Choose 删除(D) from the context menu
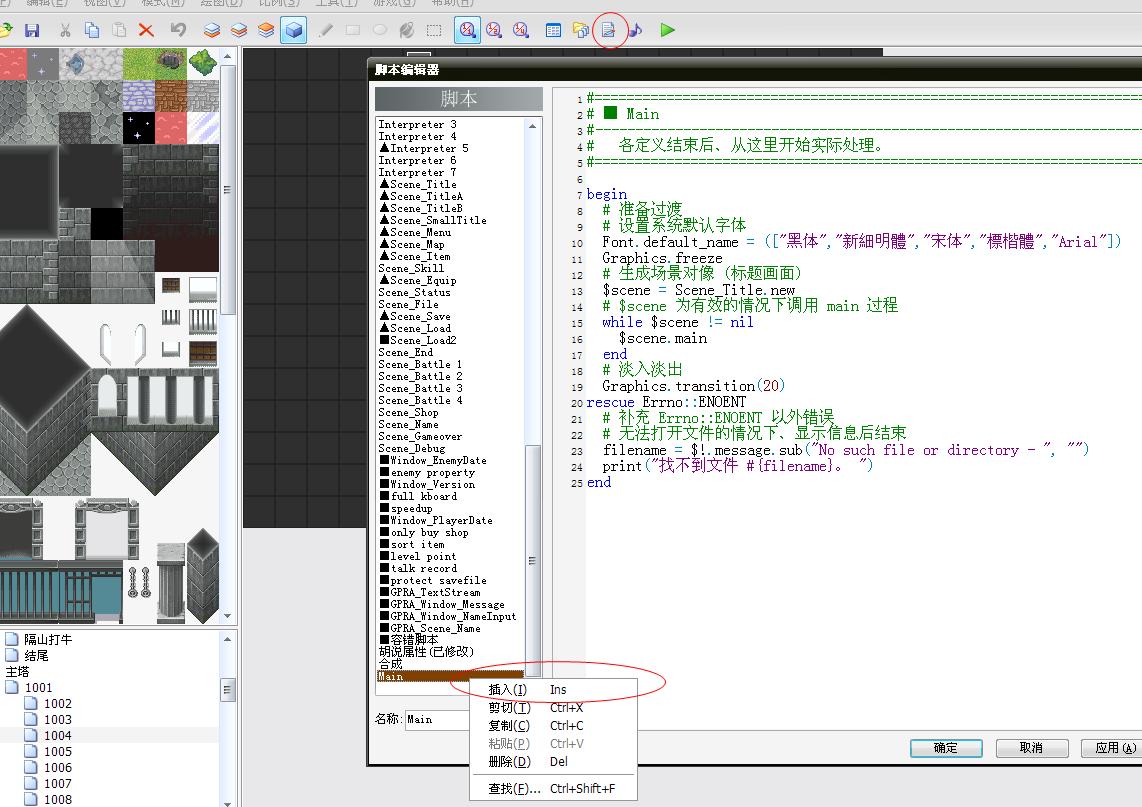The width and height of the screenshot is (1142, 807). click(554, 762)
